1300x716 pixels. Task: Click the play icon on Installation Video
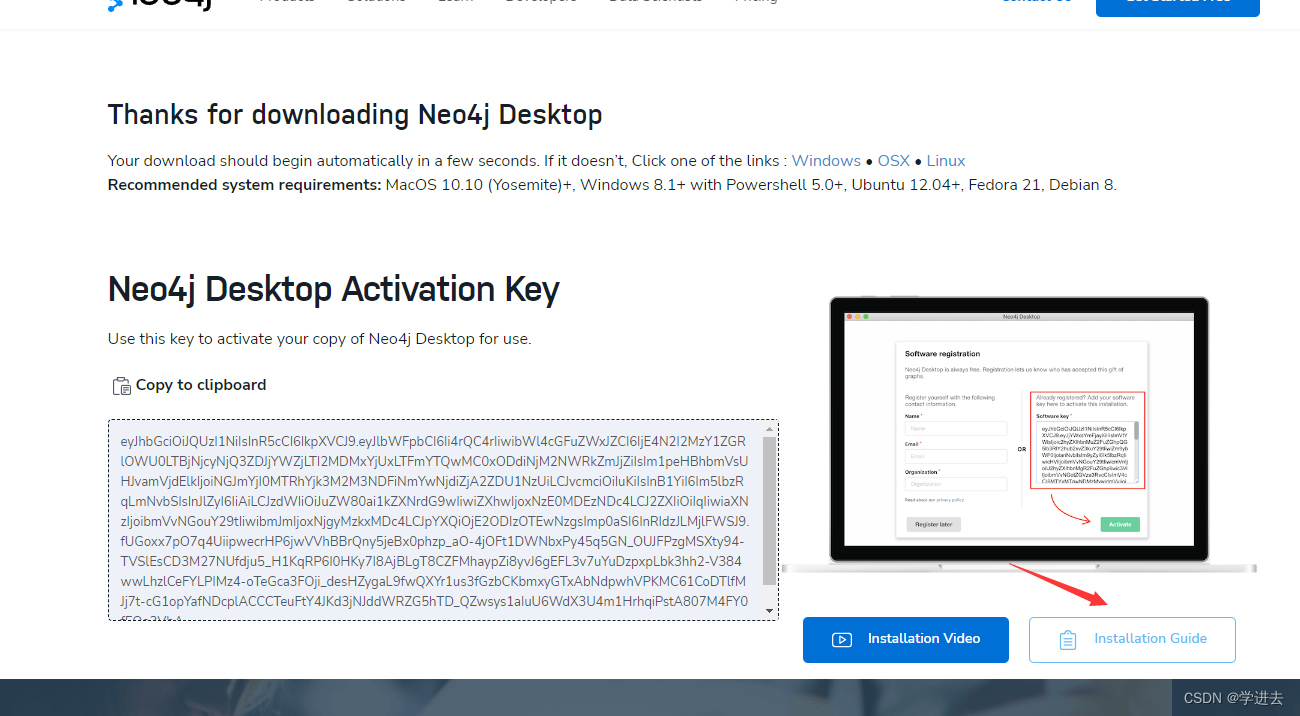[842, 639]
